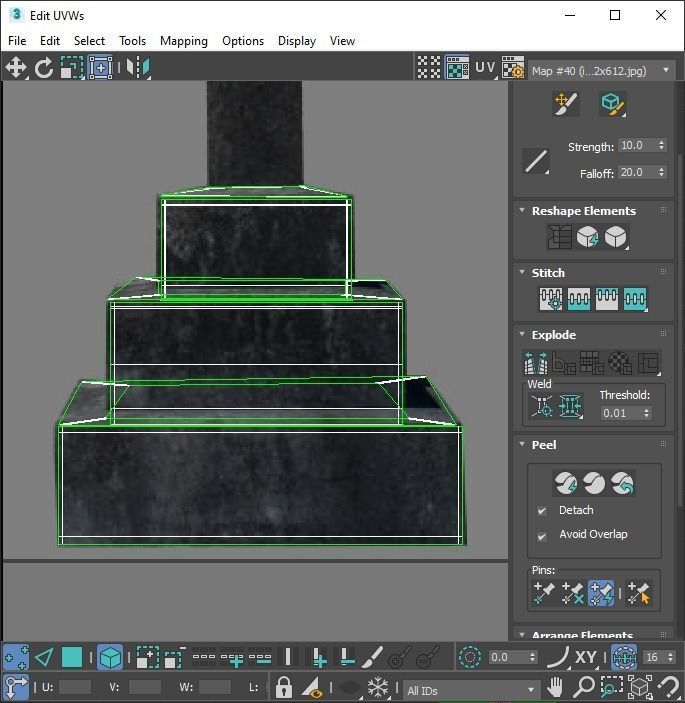Adjust the soft selection falloff spinner
685x703 pixels.
tap(533, 657)
